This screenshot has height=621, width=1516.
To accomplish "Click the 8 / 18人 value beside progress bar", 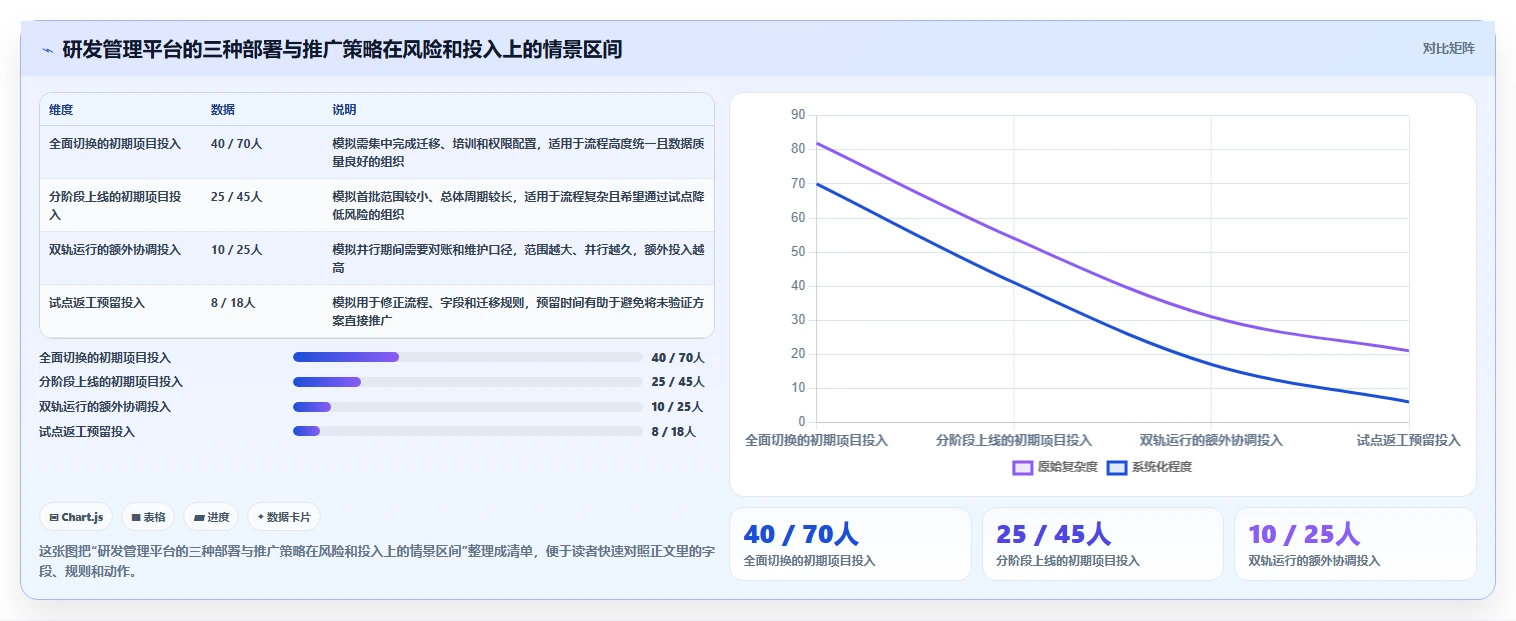I will pyautogui.click(x=673, y=431).
